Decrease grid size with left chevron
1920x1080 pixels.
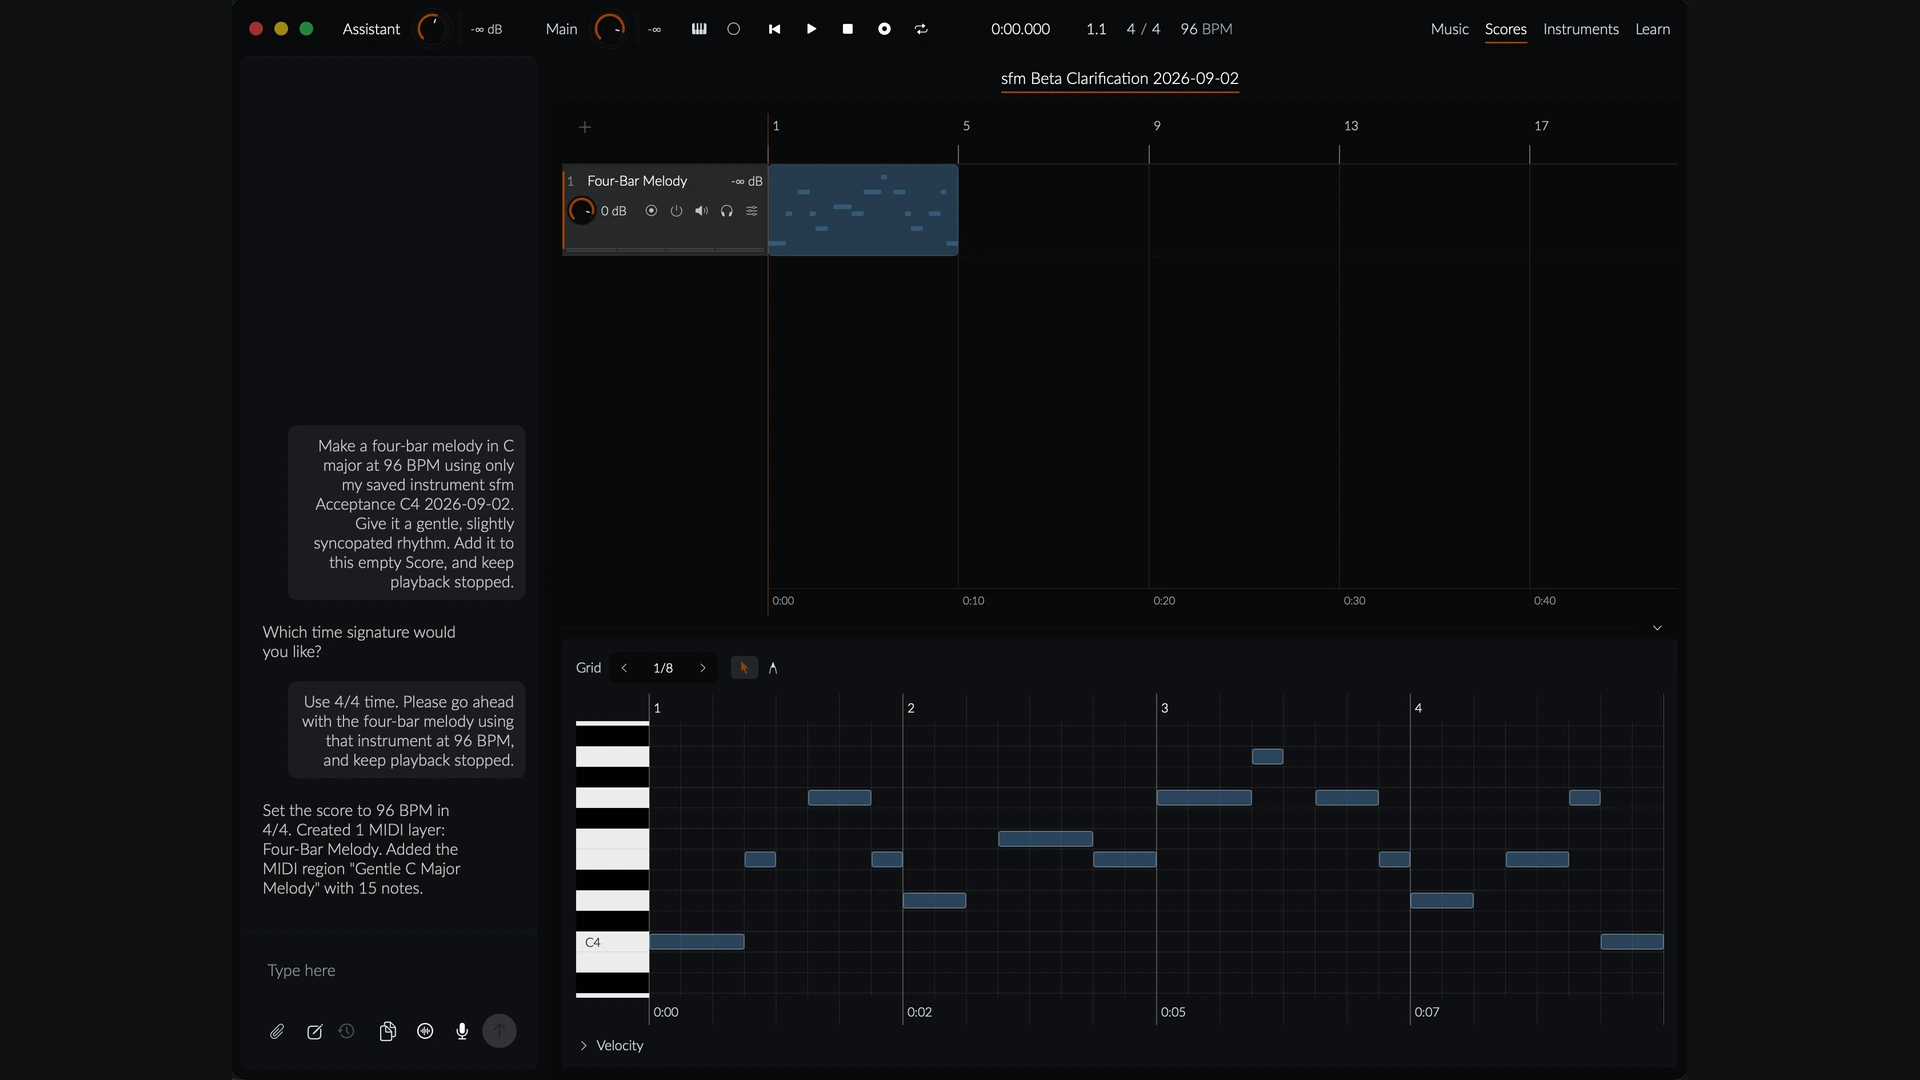[624, 668]
